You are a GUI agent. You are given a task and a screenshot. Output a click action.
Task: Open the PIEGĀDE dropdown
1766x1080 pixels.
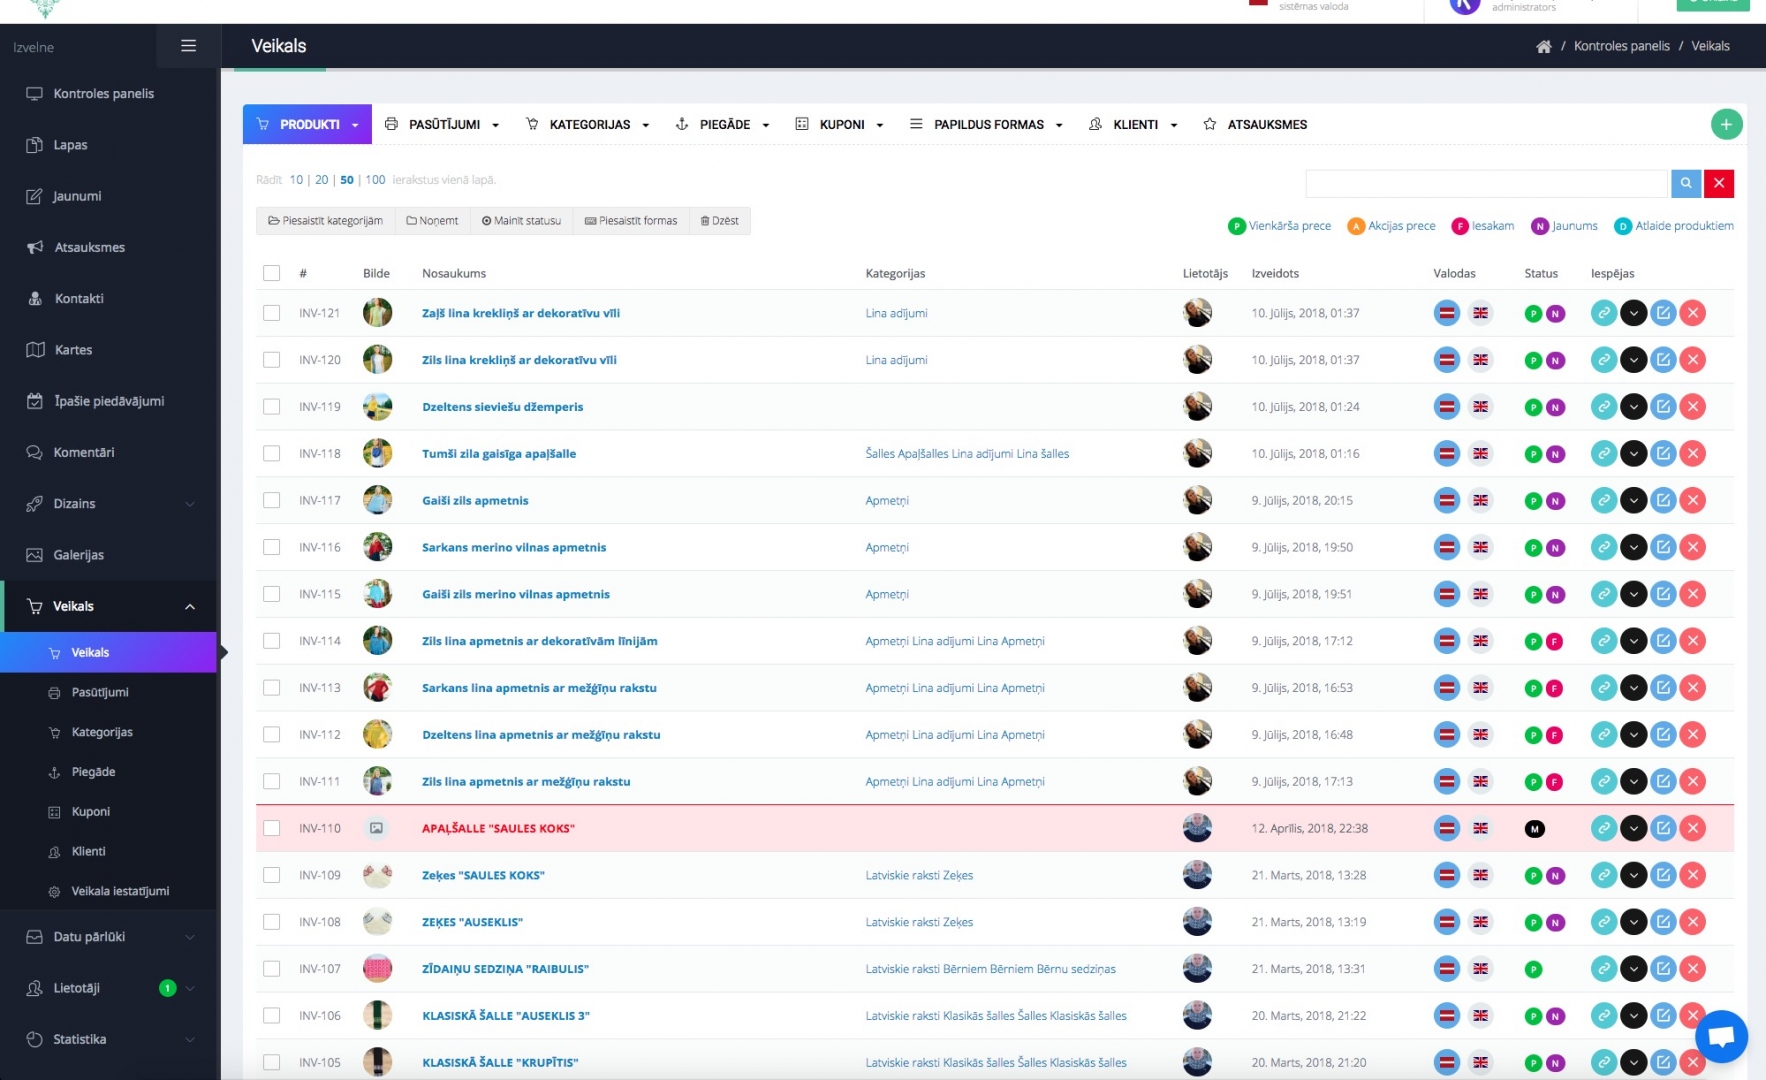pos(722,124)
